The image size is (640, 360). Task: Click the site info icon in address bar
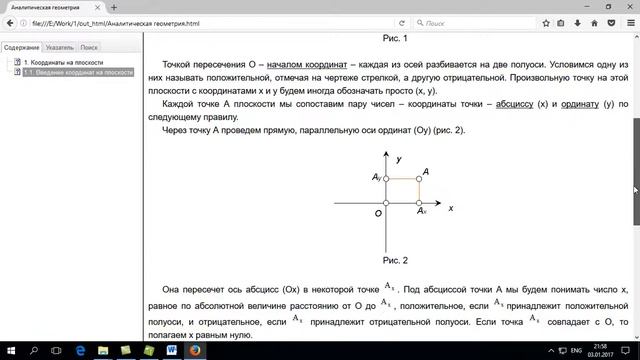[x=23, y=23]
